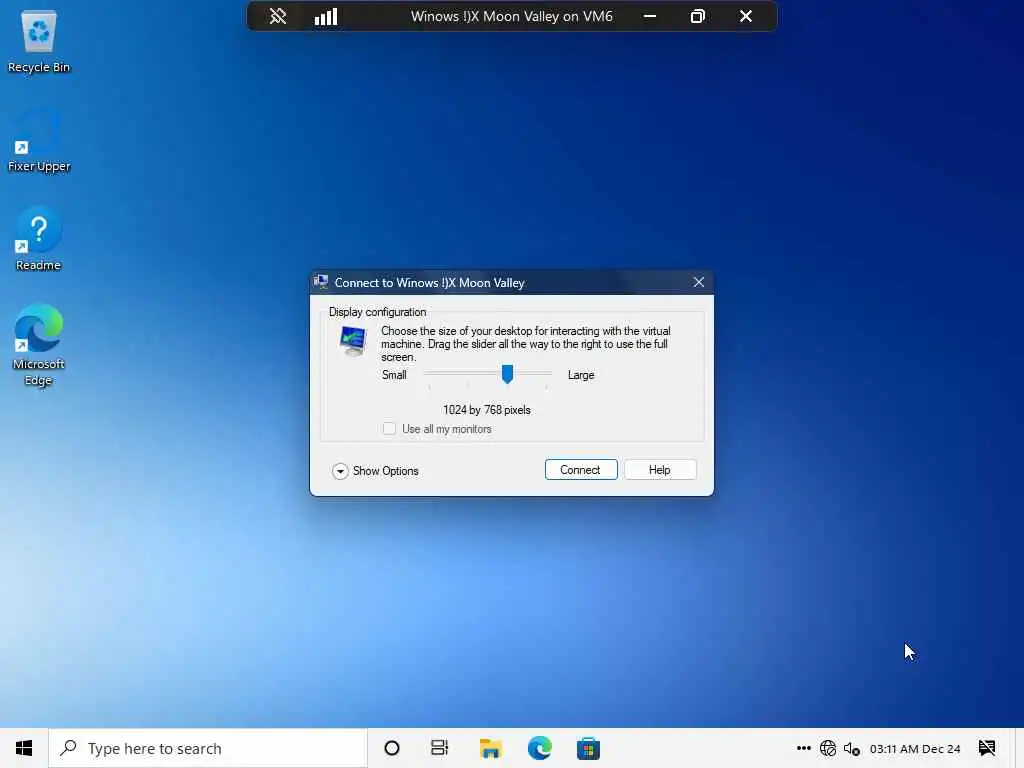Open the Windows Start menu
This screenshot has height=768, width=1024.
point(24,748)
